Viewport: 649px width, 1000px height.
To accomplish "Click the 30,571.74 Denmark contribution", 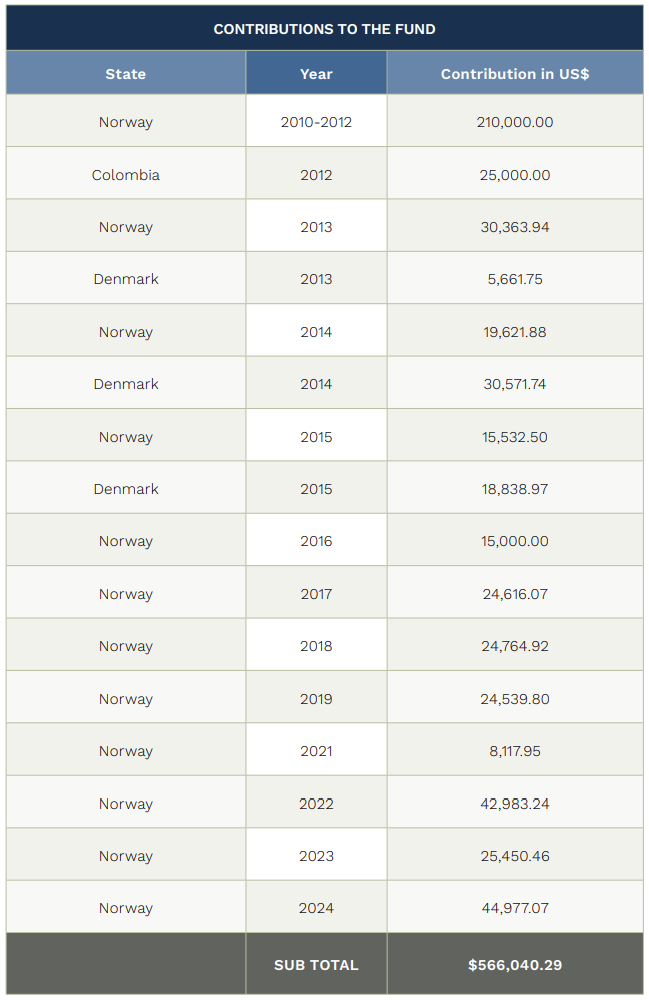I will 514,384.
